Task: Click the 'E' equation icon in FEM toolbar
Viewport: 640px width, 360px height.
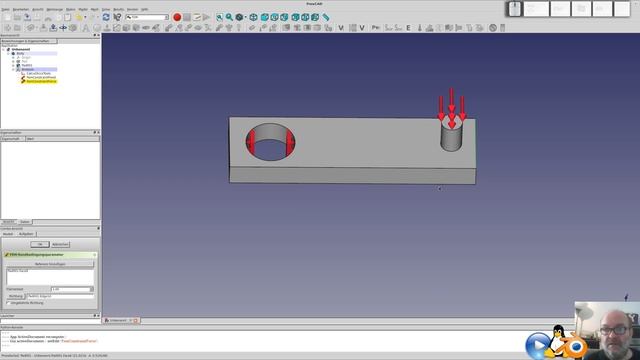Action: click(x=408, y=28)
